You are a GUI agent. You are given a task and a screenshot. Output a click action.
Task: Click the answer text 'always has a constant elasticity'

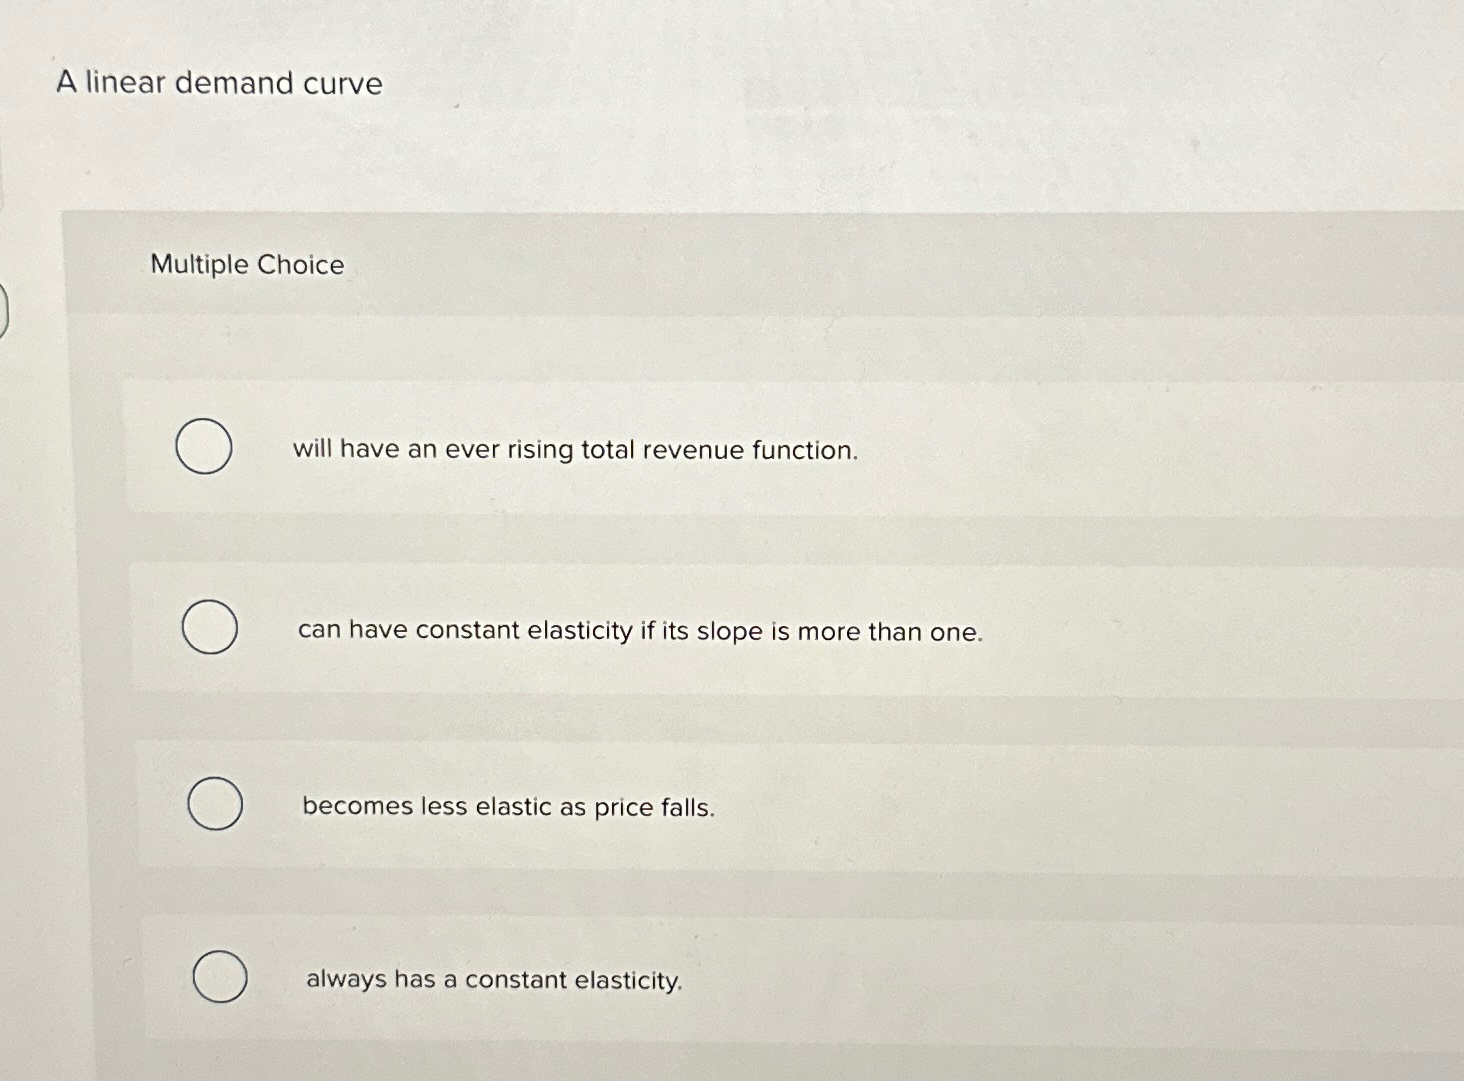point(492,979)
